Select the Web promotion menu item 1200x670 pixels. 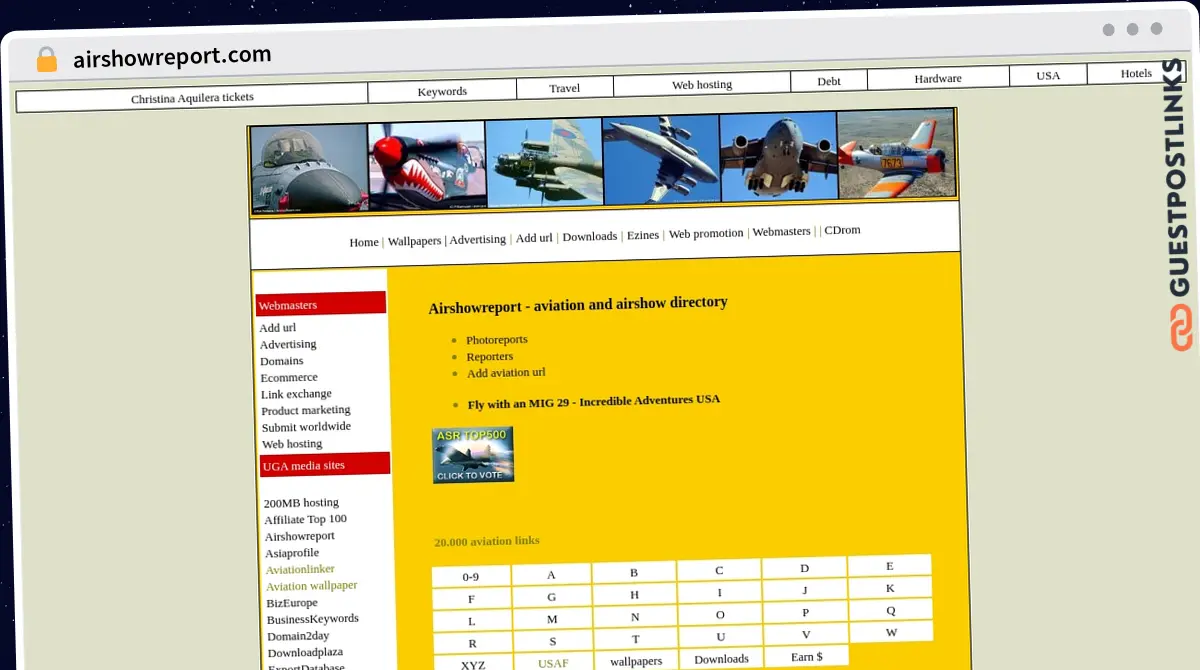click(x=706, y=233)
